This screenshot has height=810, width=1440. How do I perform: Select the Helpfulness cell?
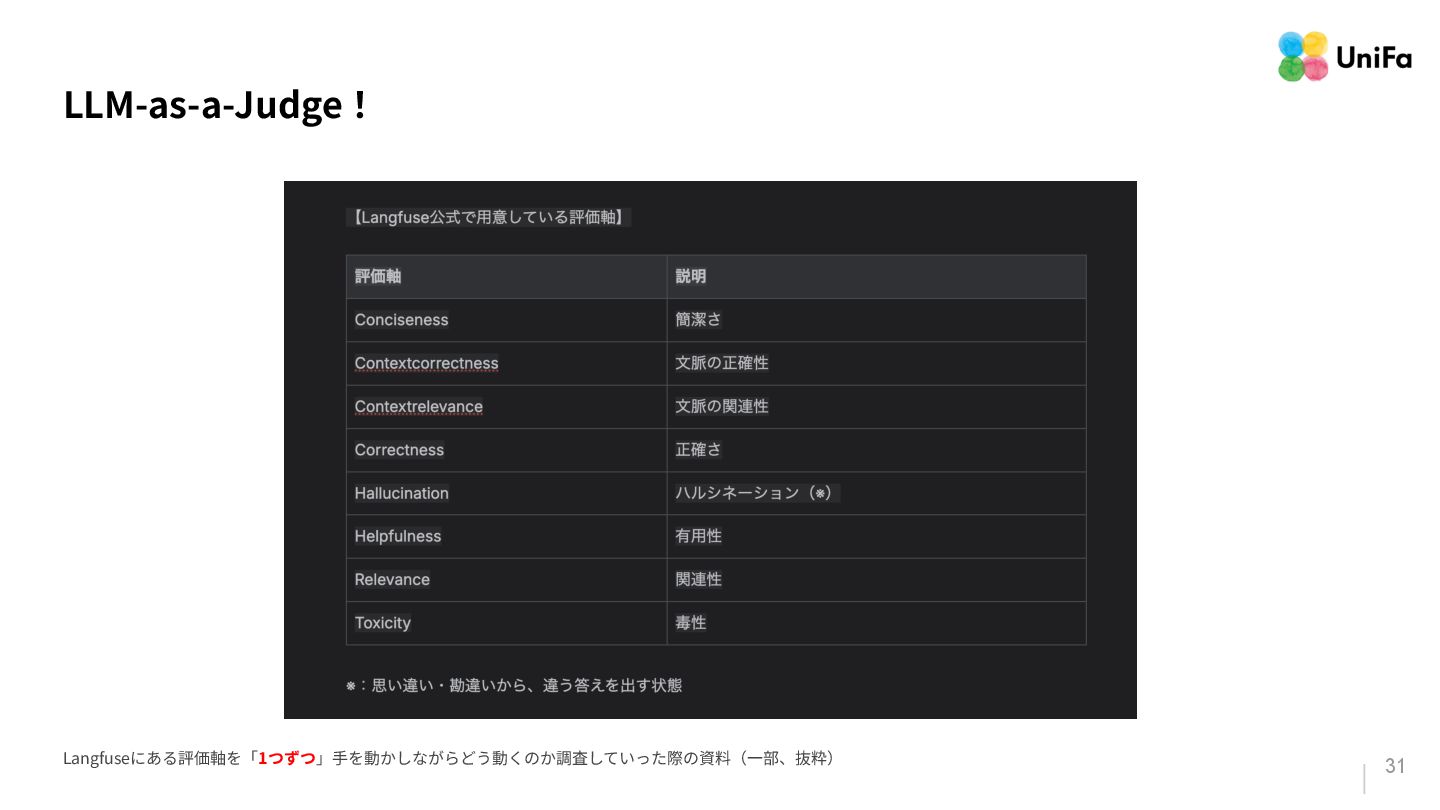506,536
